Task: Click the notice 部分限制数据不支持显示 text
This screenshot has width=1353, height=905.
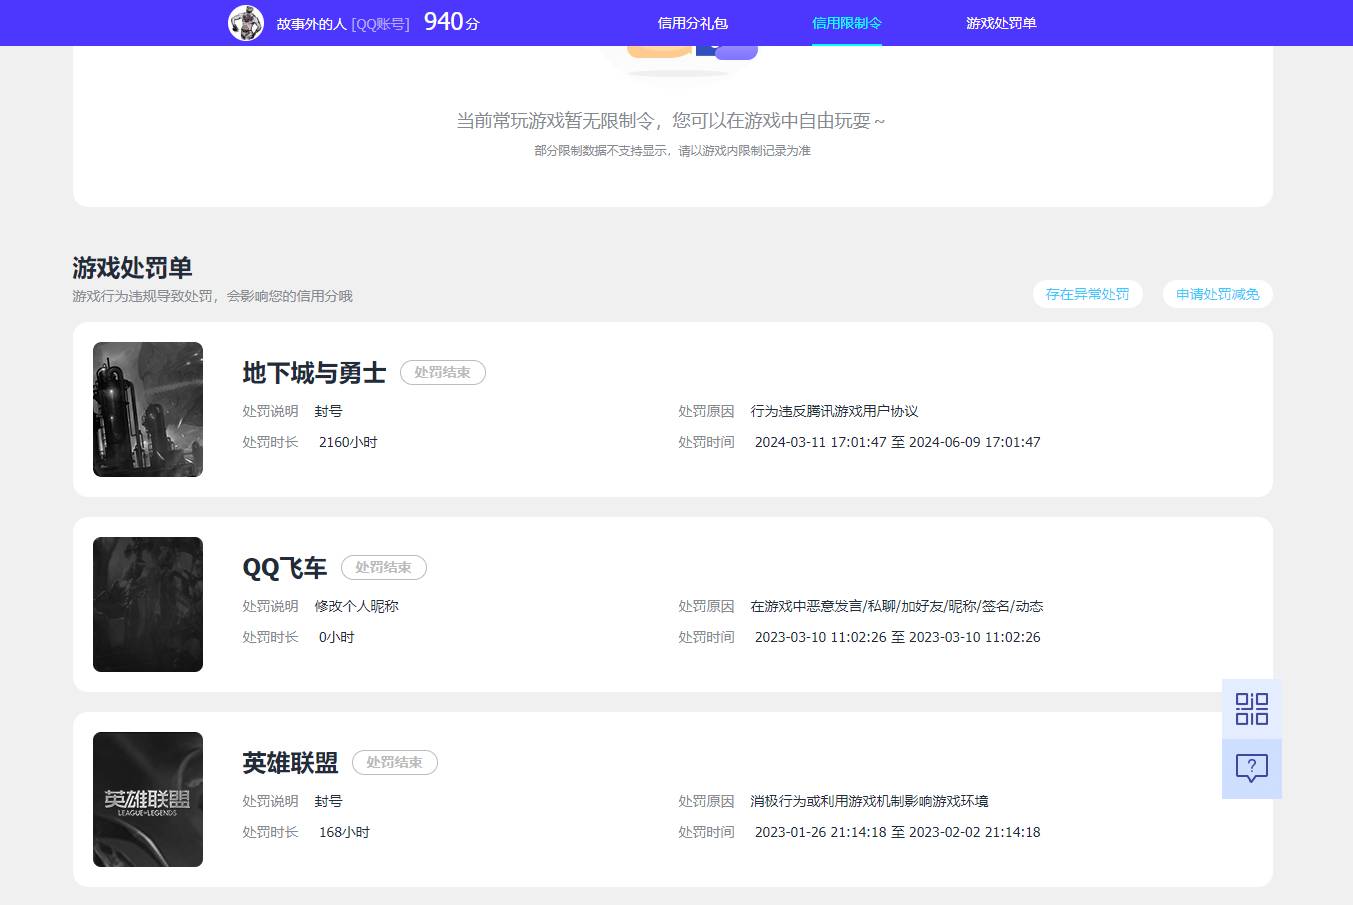Action: click(673, 150)
